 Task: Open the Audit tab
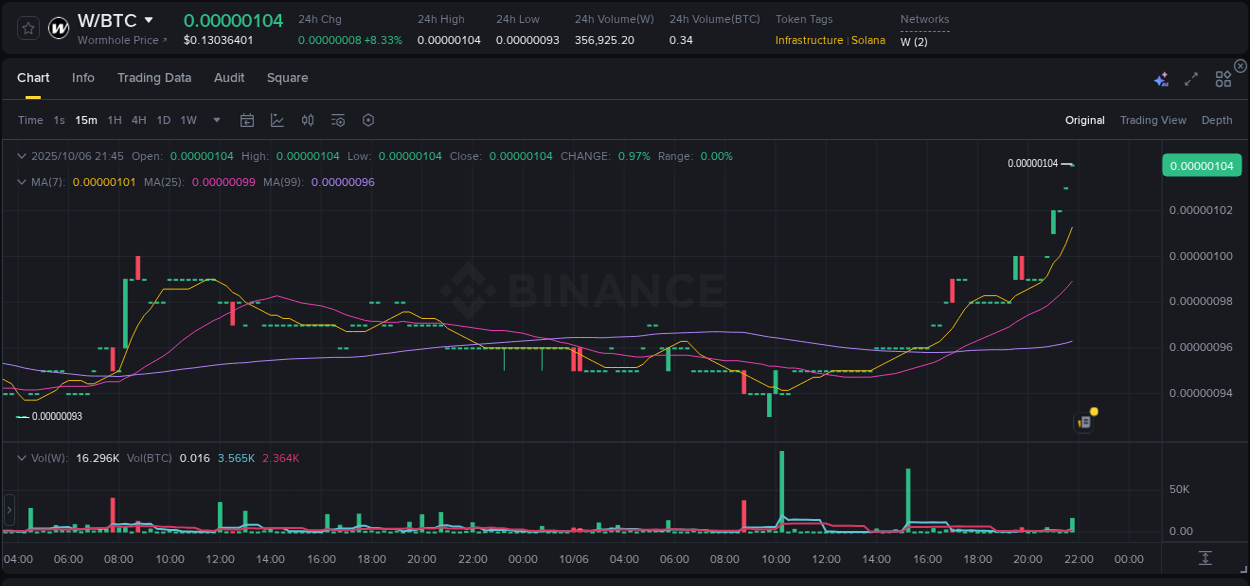(229, 78)
